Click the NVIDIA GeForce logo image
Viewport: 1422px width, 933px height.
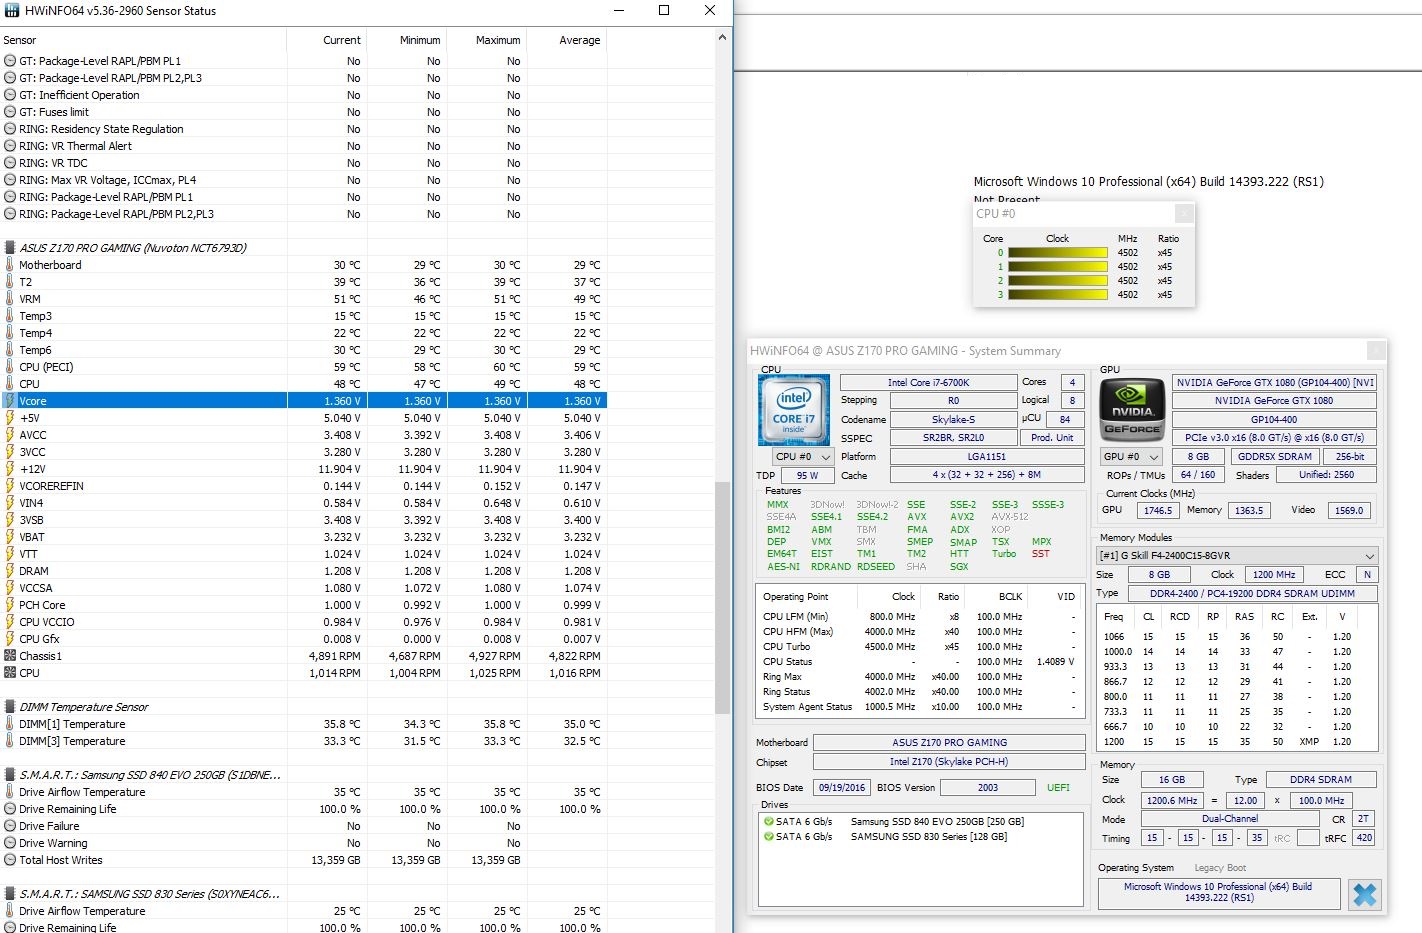[x=1132, y=410]
